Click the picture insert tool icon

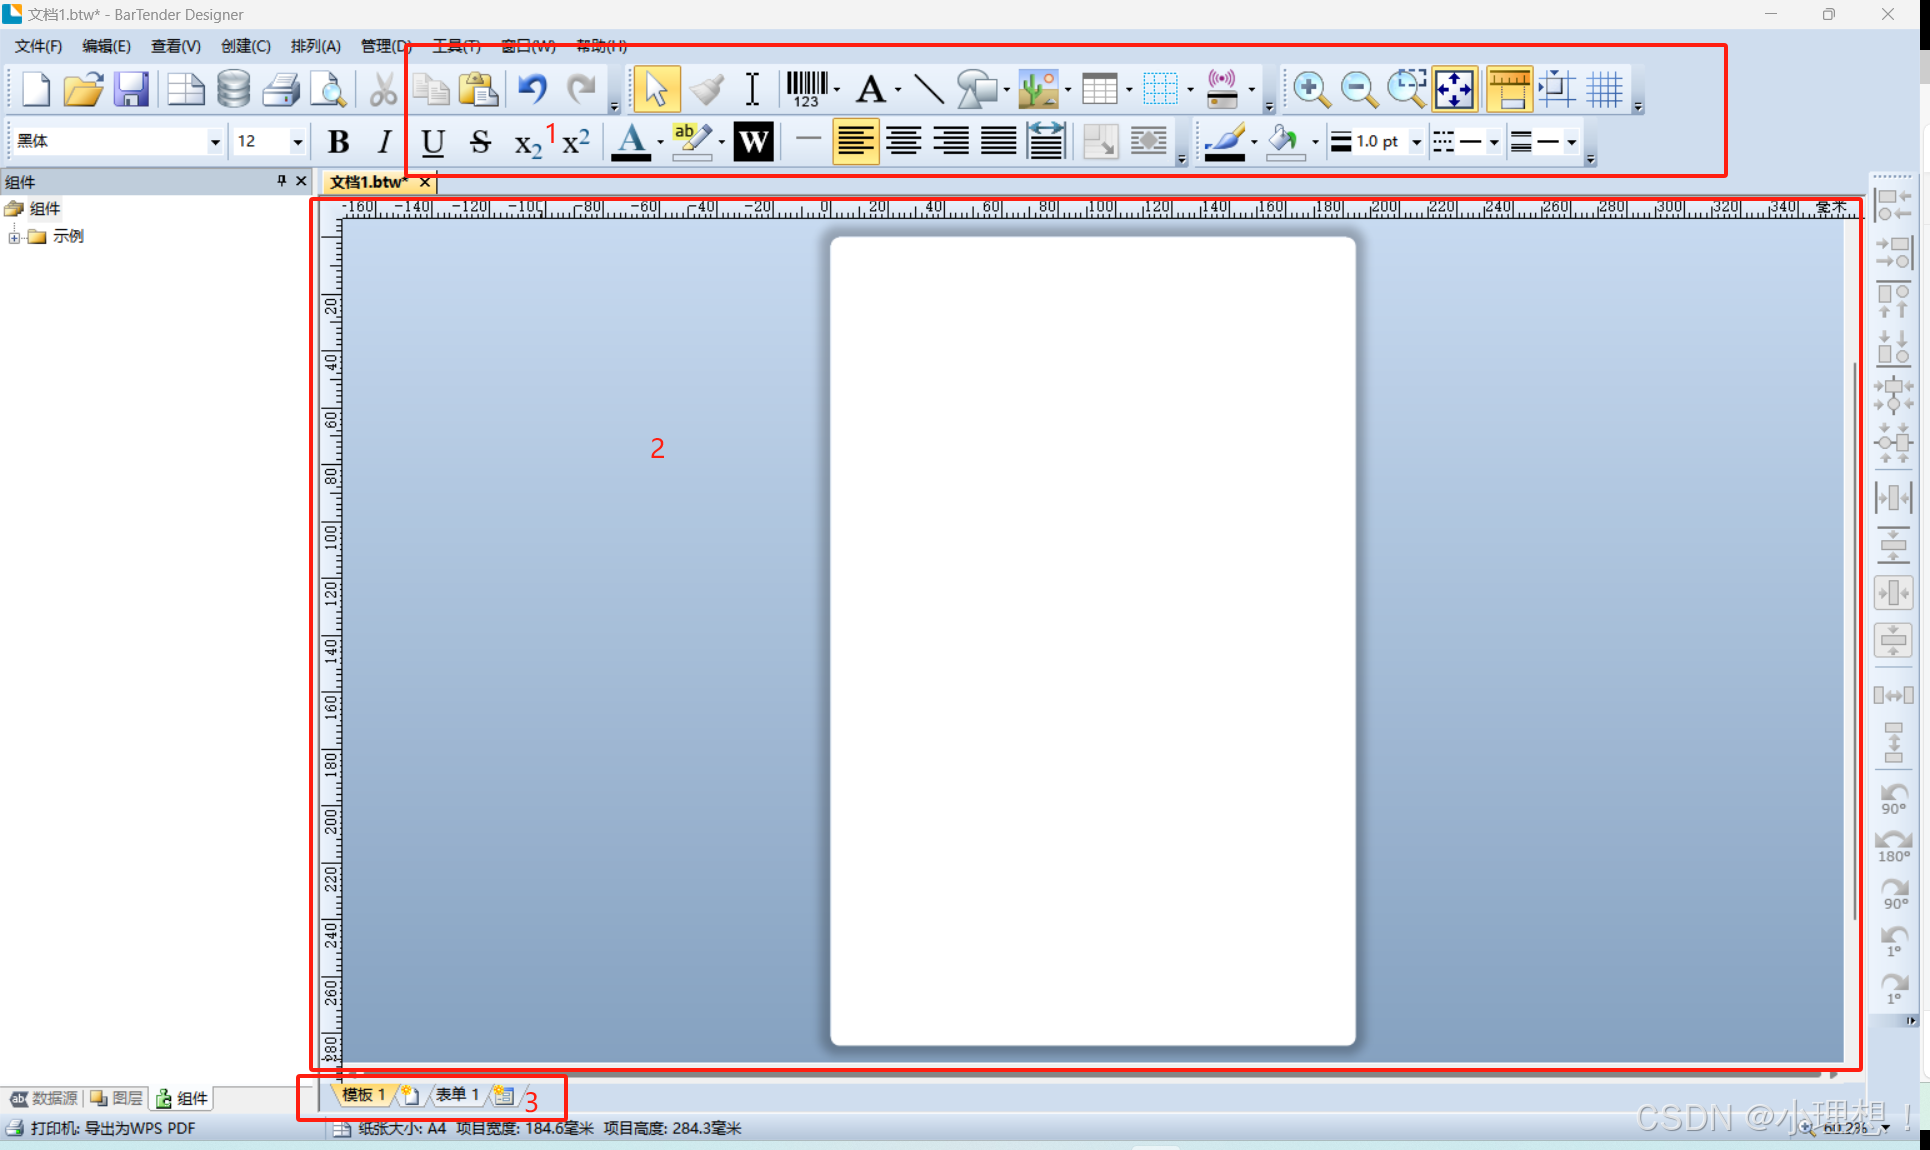(1038, 89)
